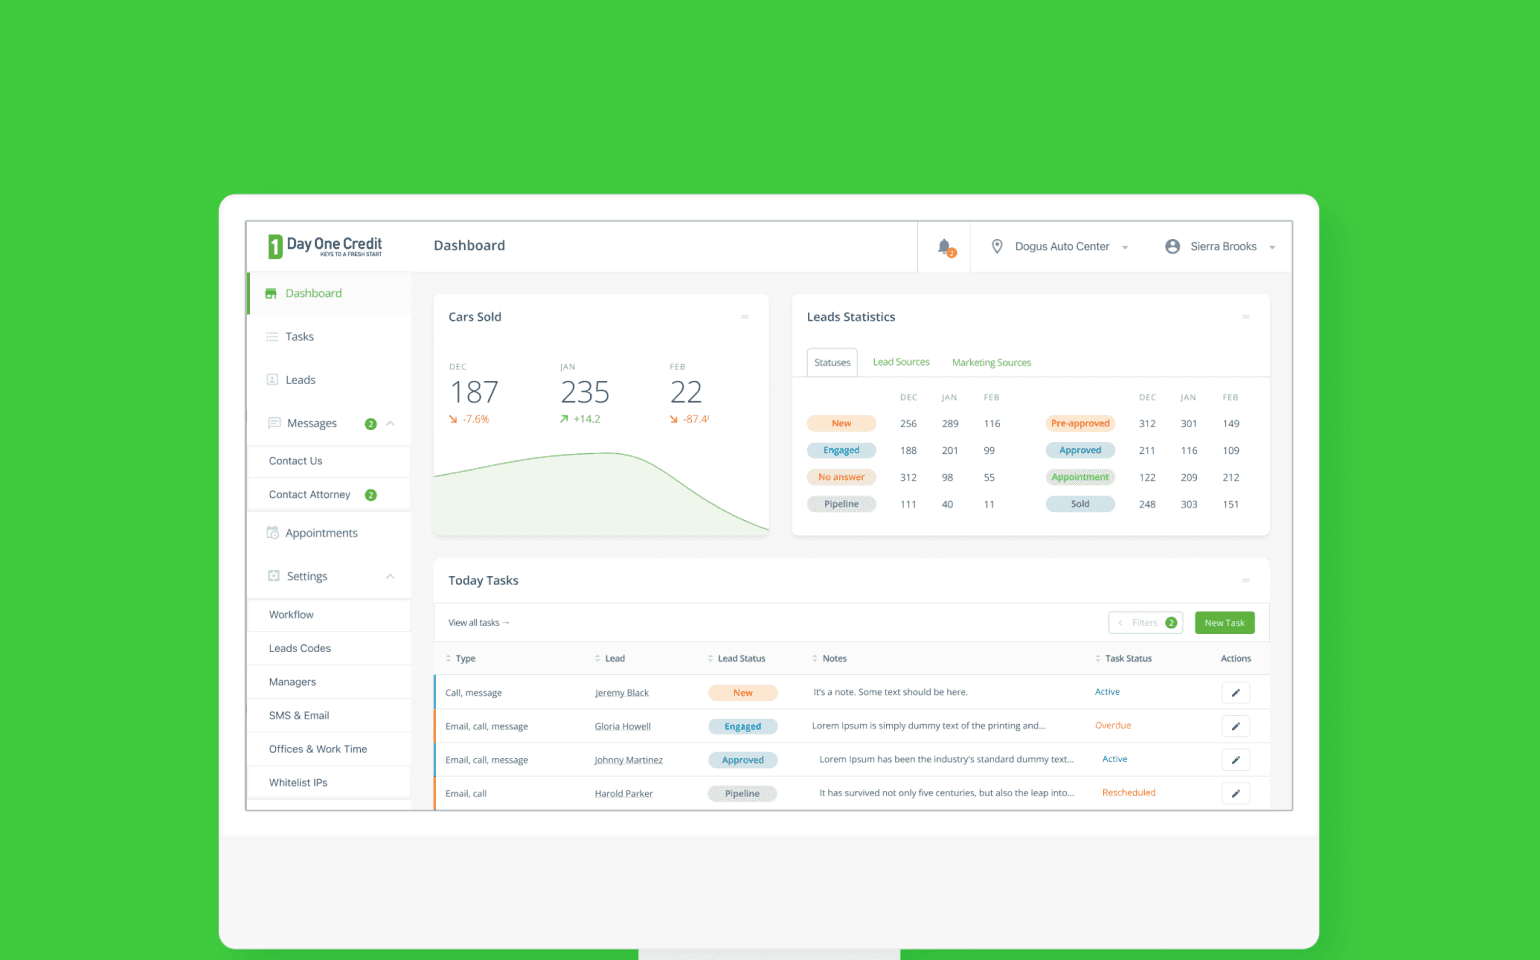Open Workflow settings
1540x960 pixels.
[329, 615]
